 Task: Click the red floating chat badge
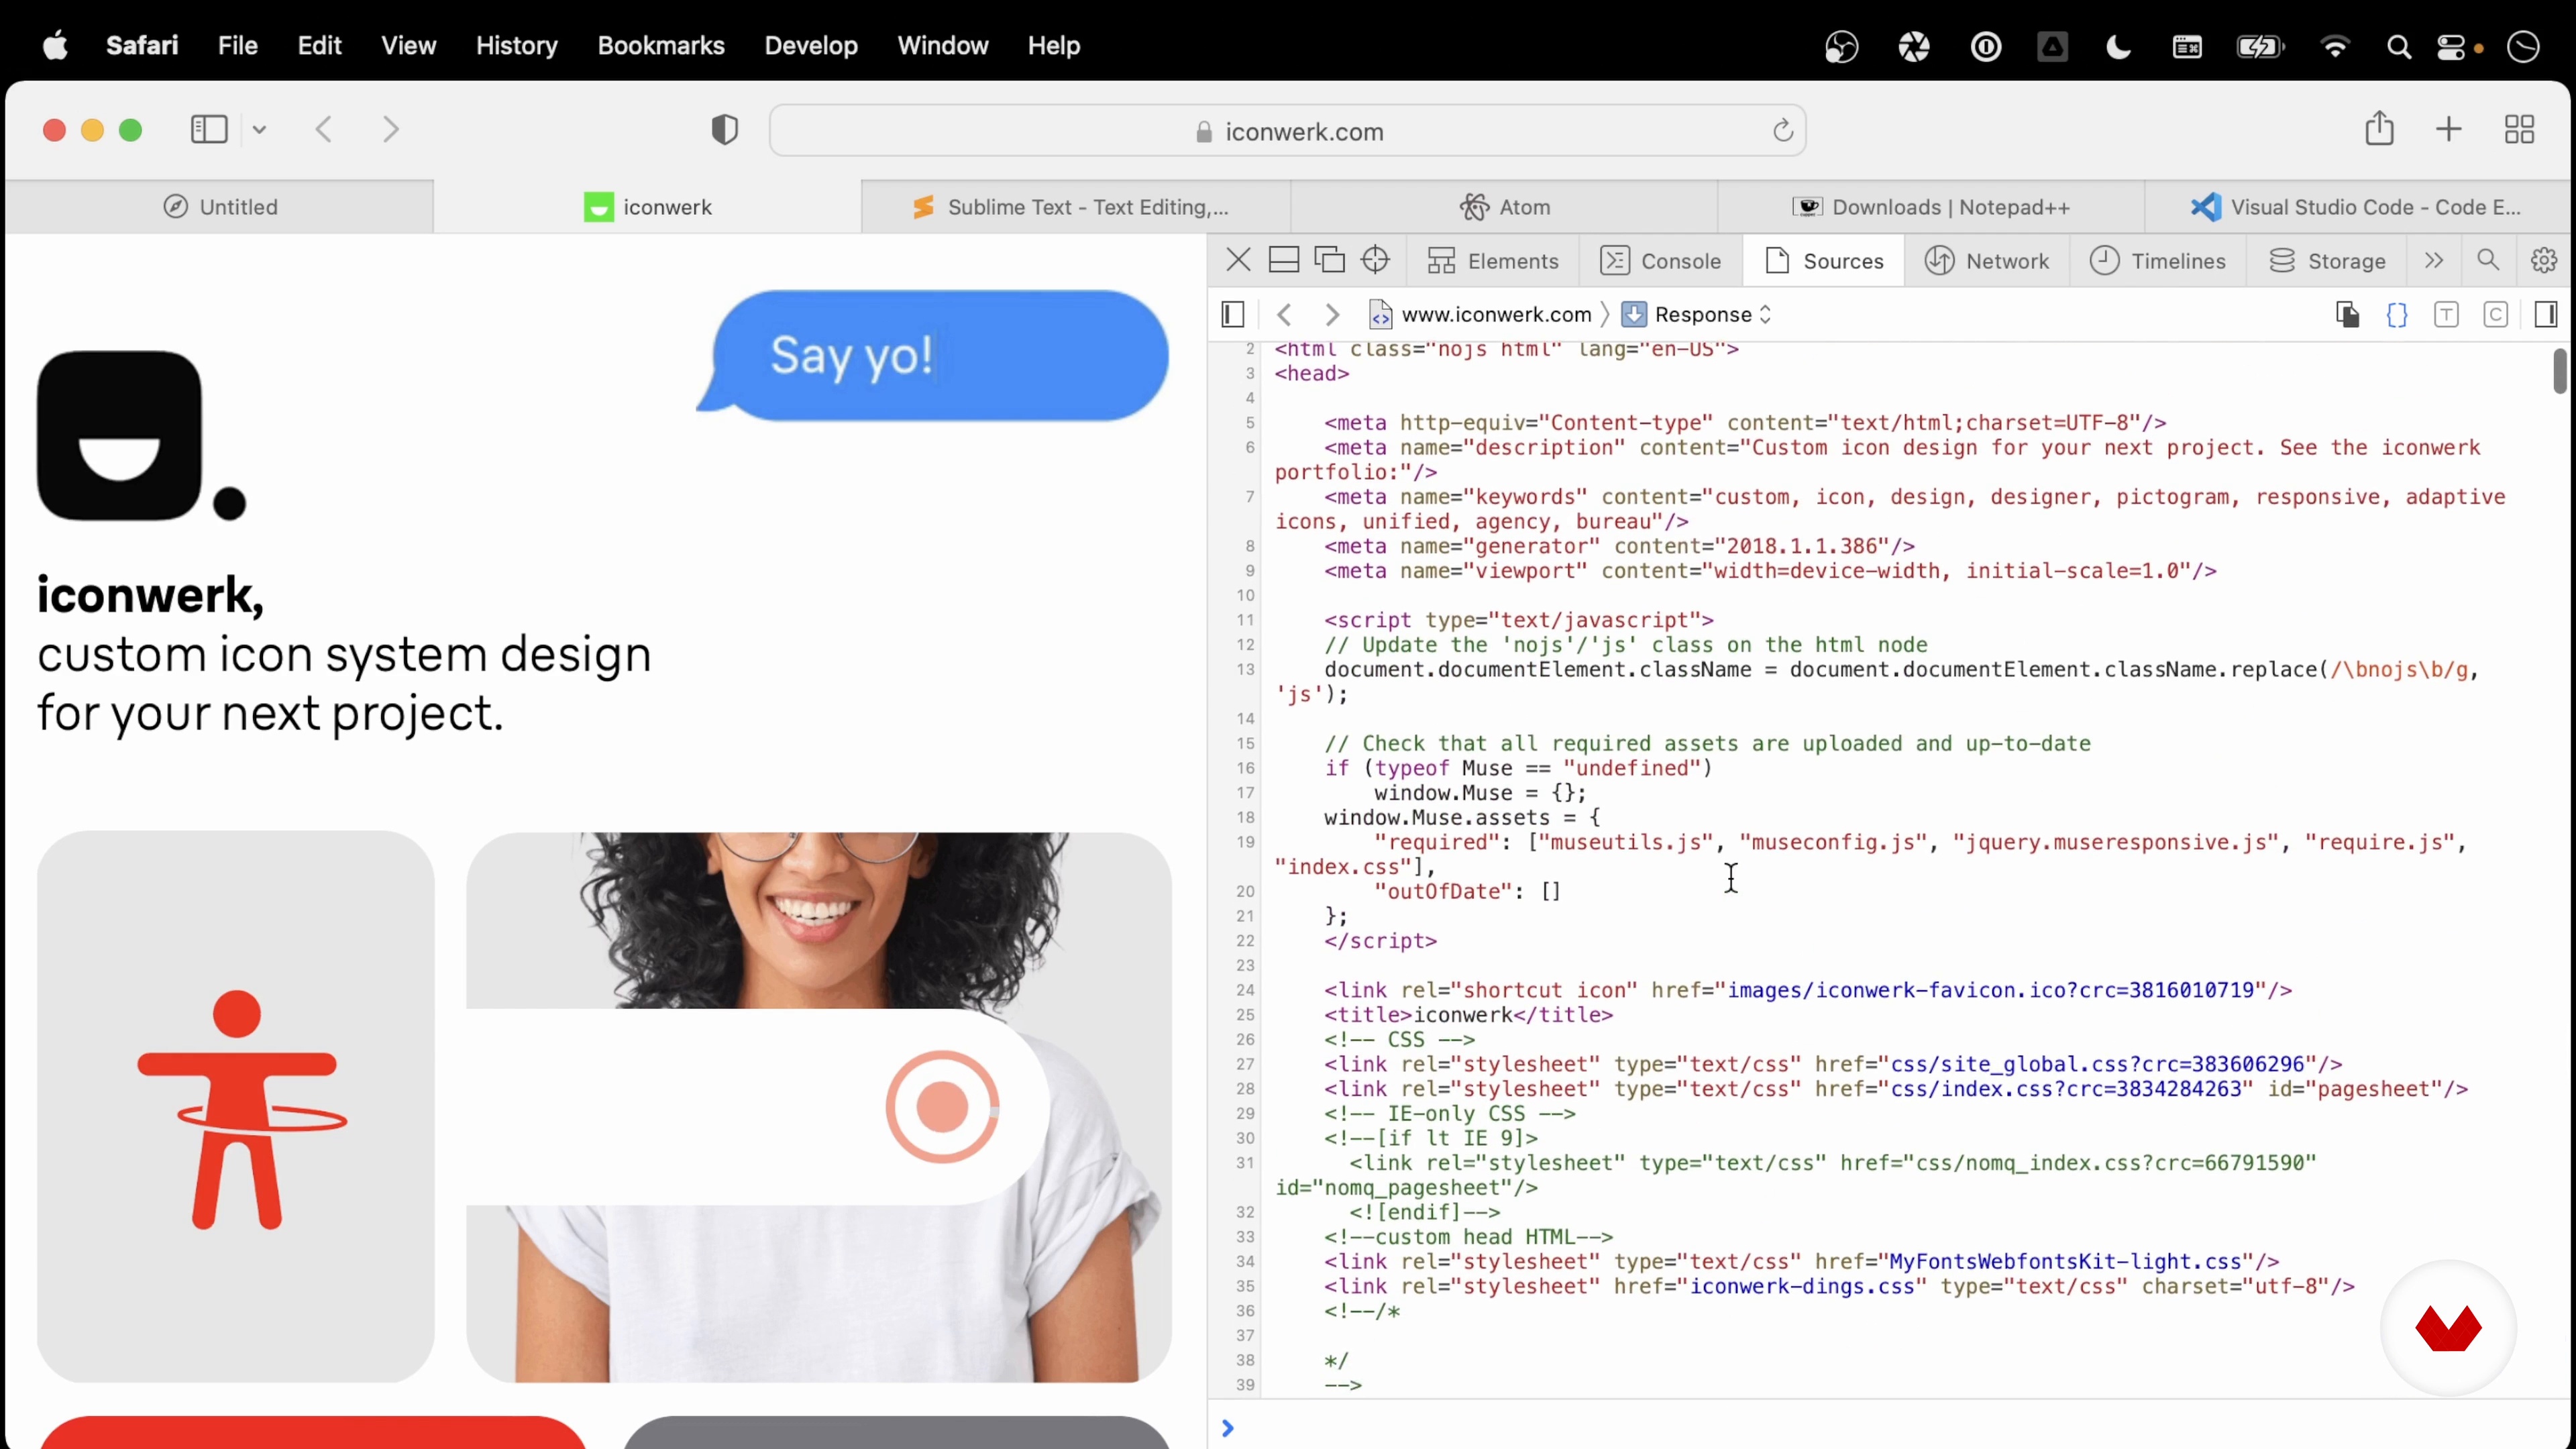pyautogui.click(x=2448, y=1328)
